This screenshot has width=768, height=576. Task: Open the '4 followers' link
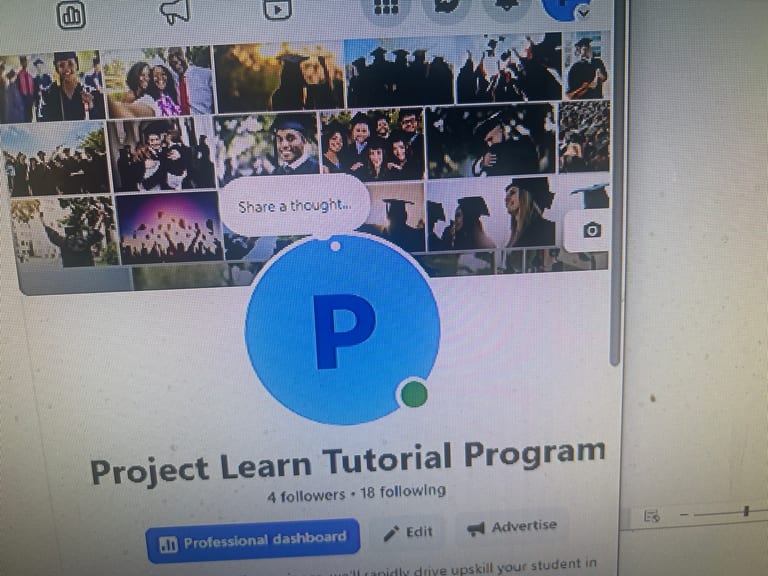307,496
